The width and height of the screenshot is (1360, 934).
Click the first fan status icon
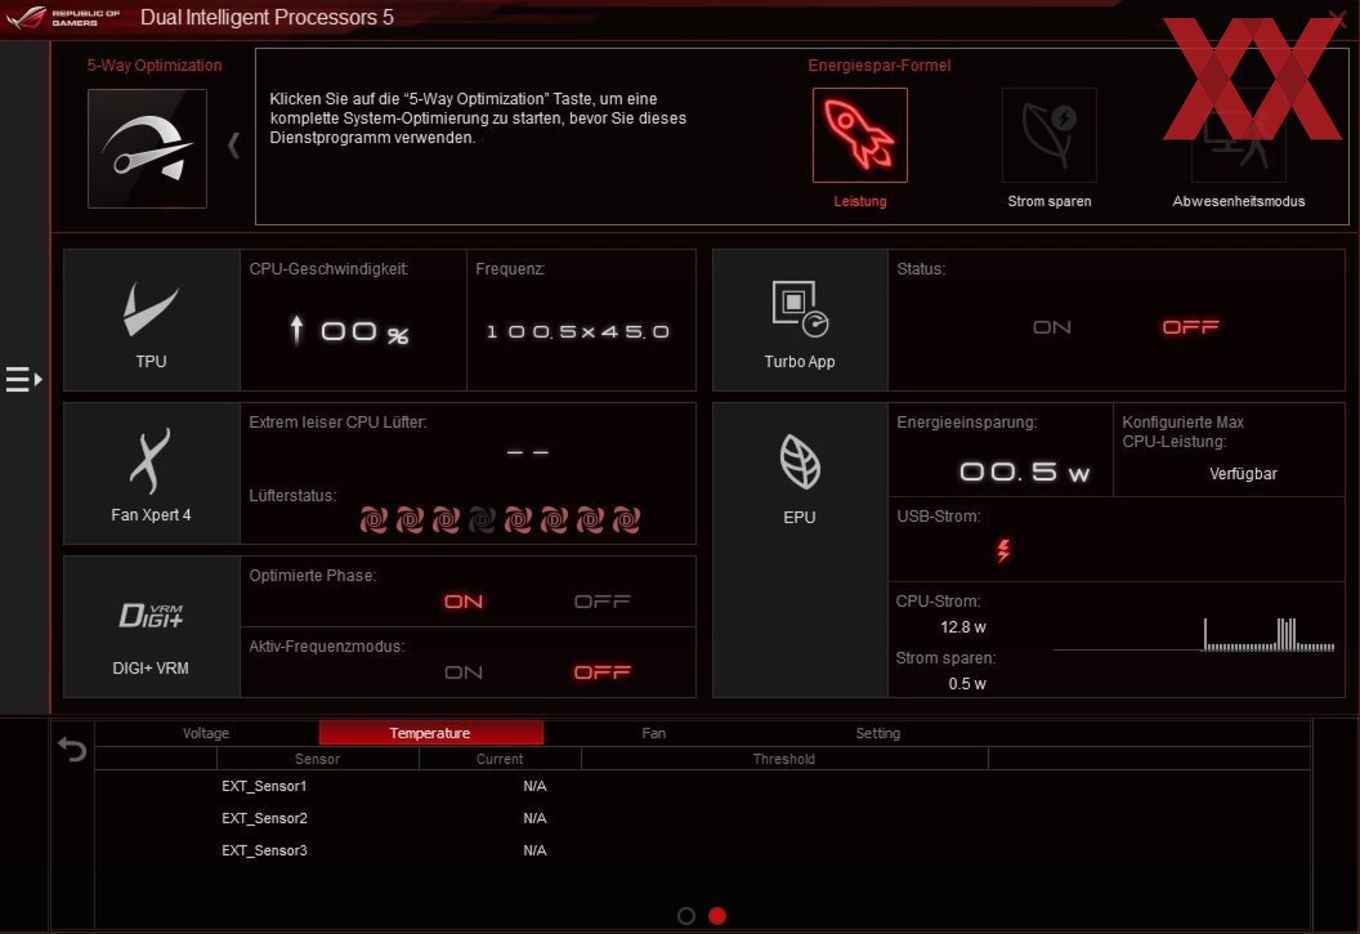click(x=373, y=520)
